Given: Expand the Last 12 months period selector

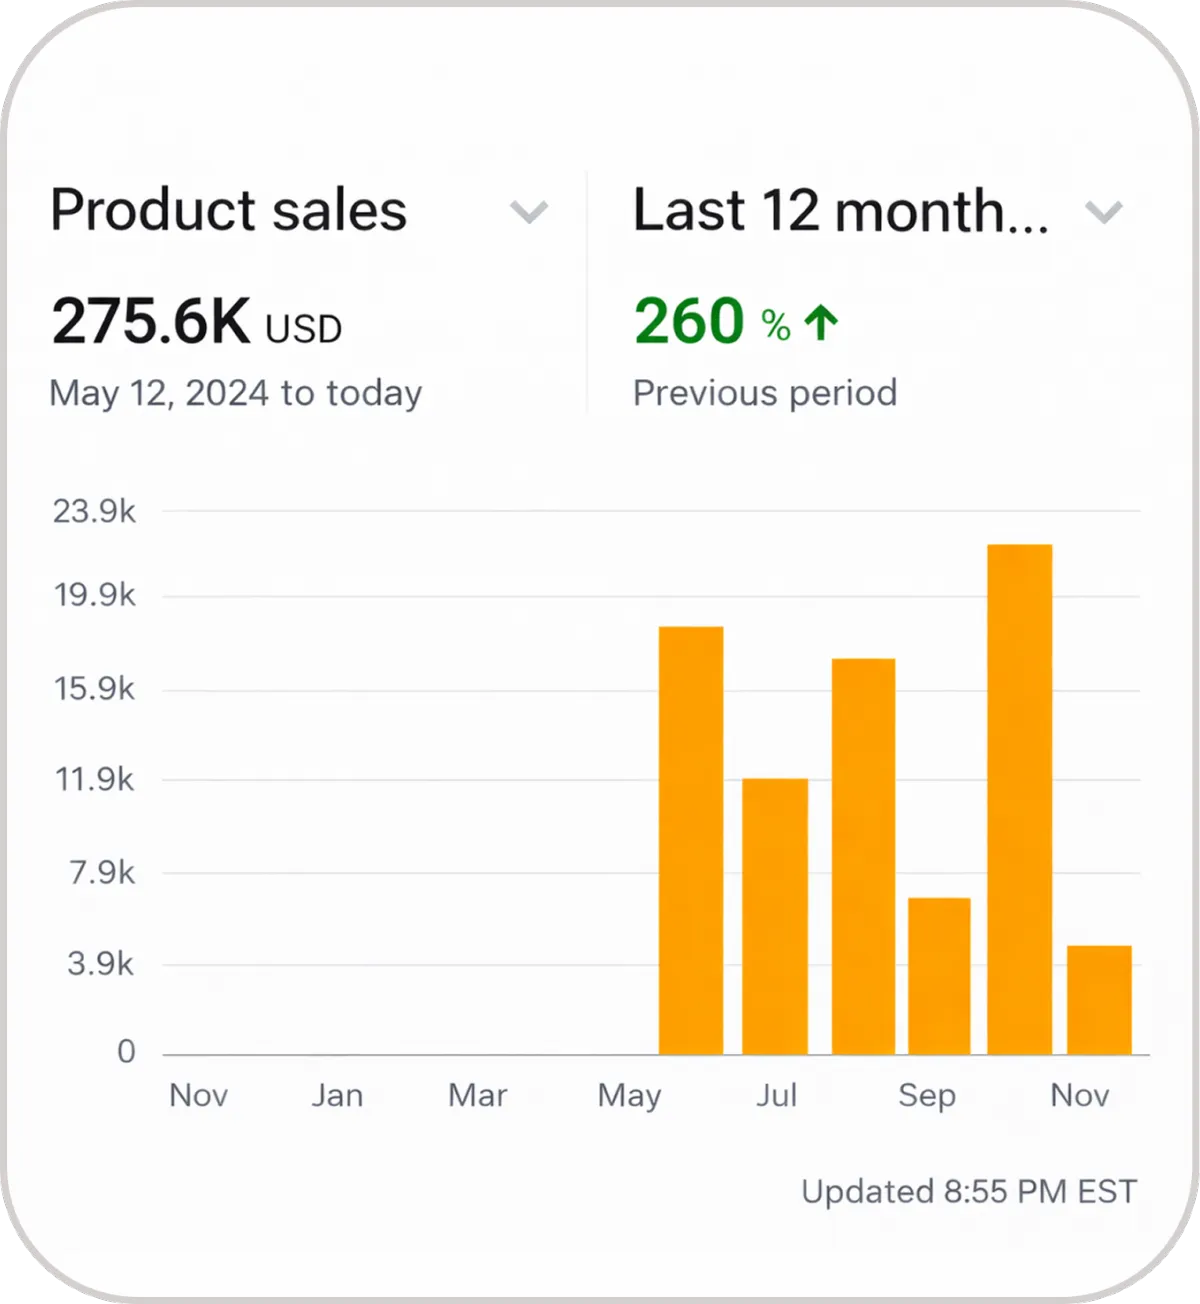Looking at the screenshot, I should pyautogui.click(x=840, y=211).
